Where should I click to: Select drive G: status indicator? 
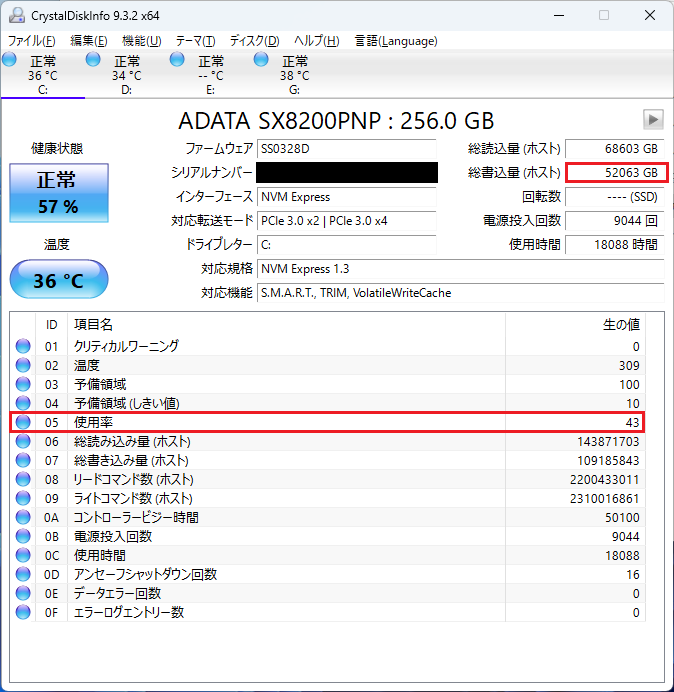pos(261,59)
